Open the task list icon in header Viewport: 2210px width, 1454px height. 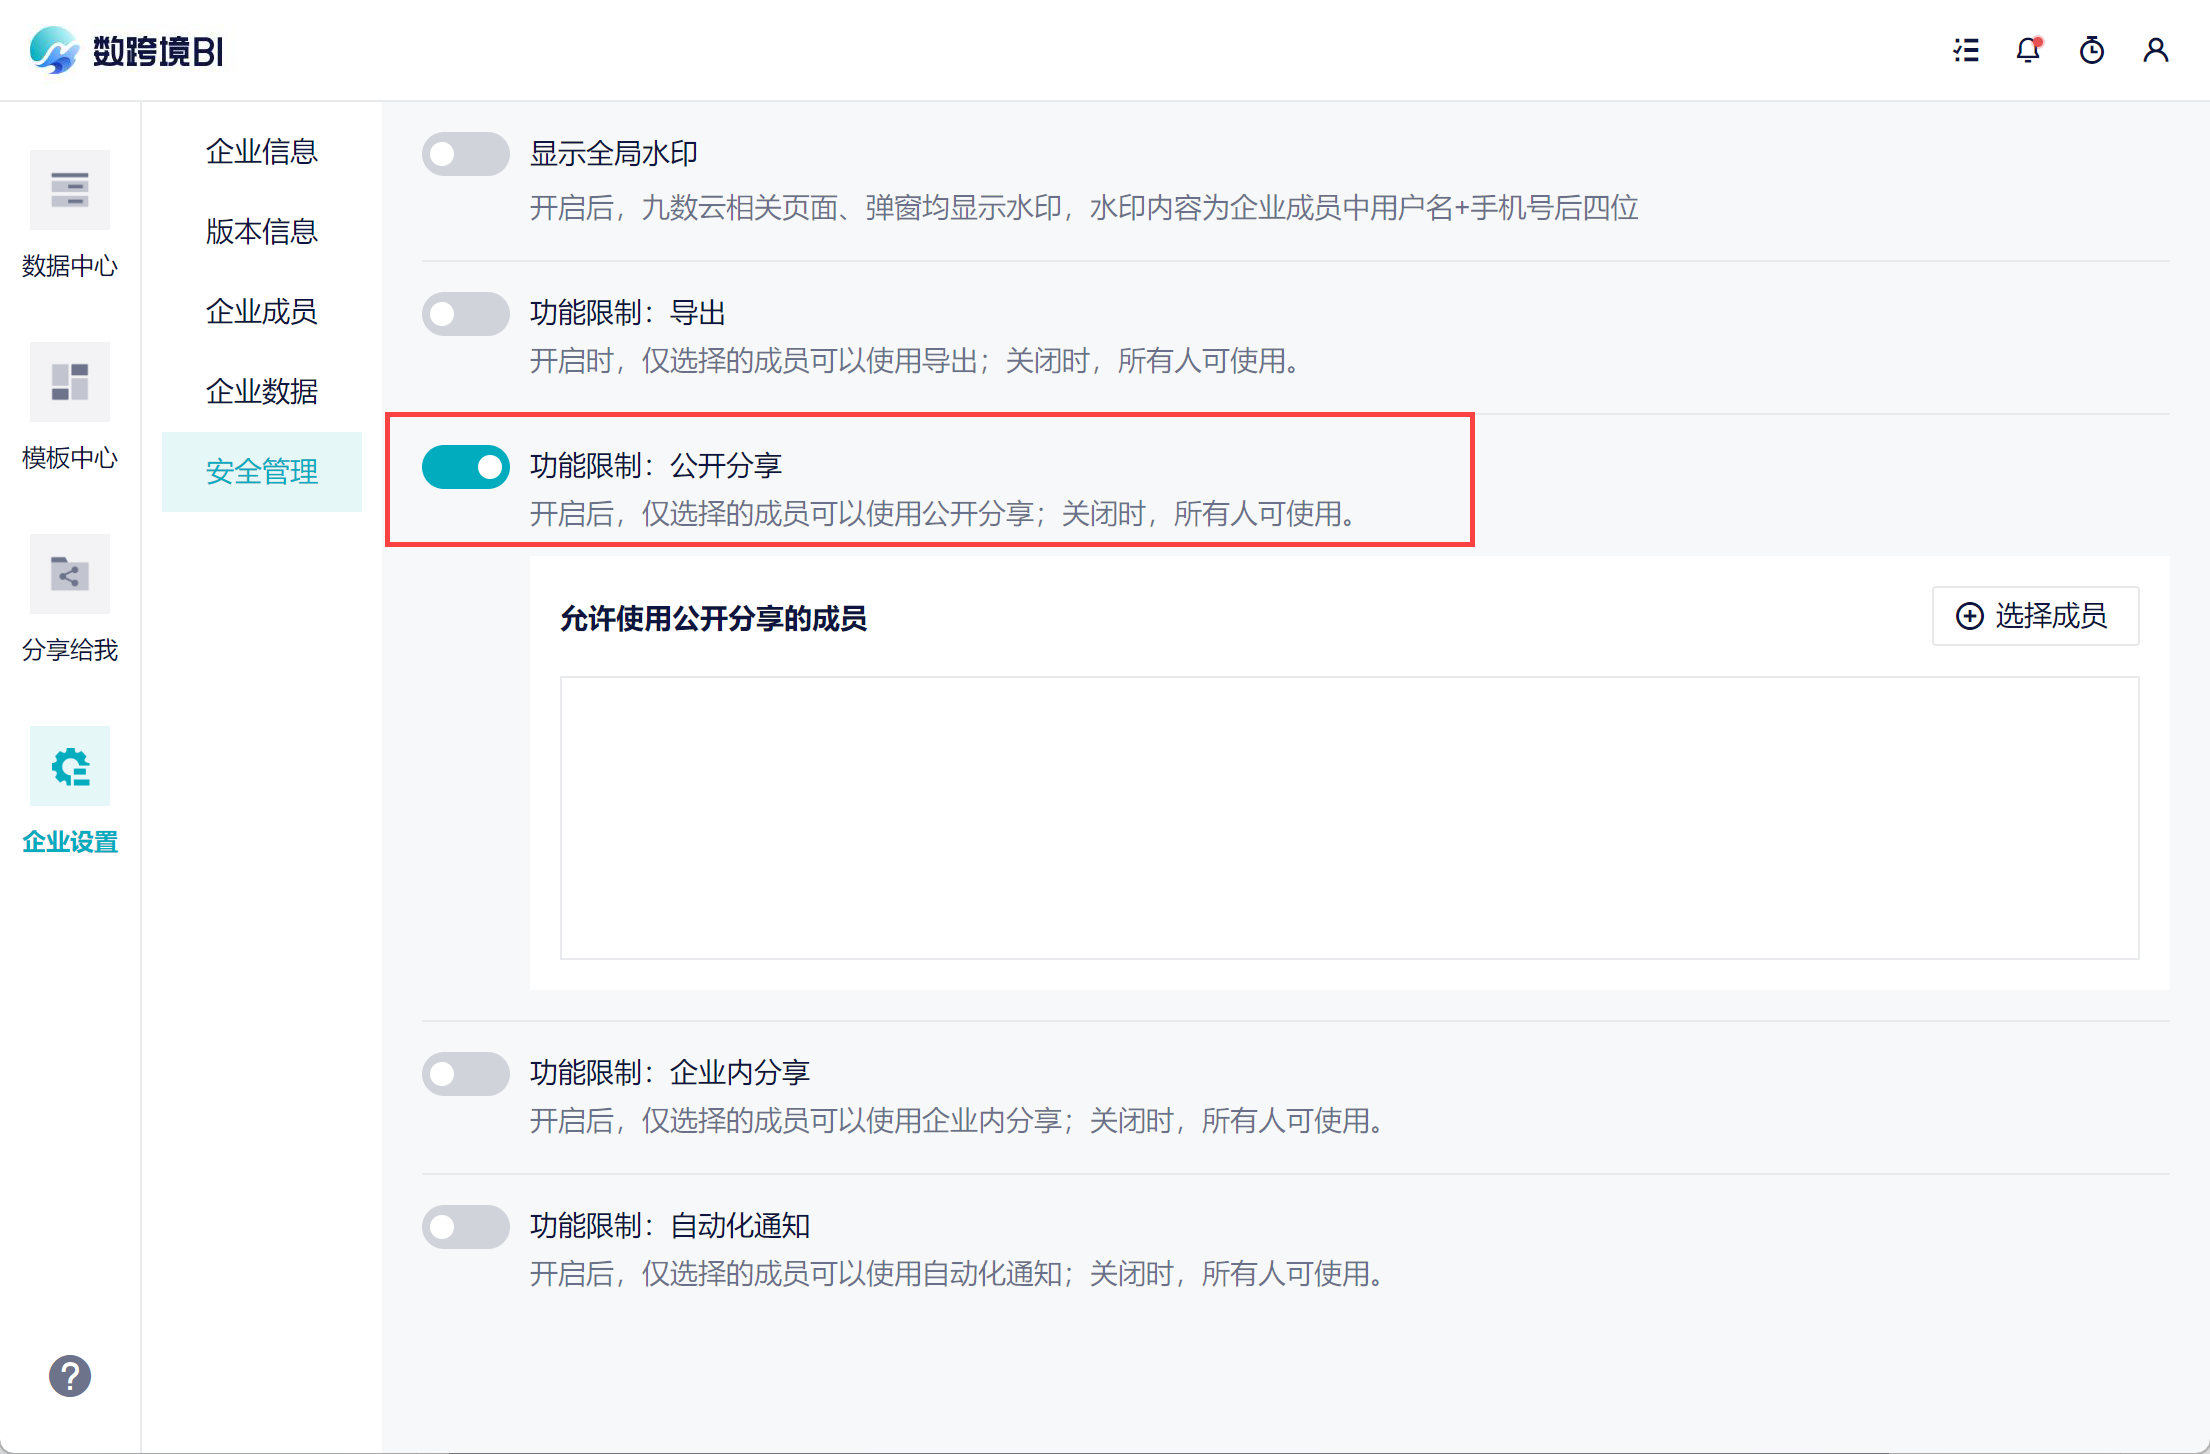tap(1966, 50)
